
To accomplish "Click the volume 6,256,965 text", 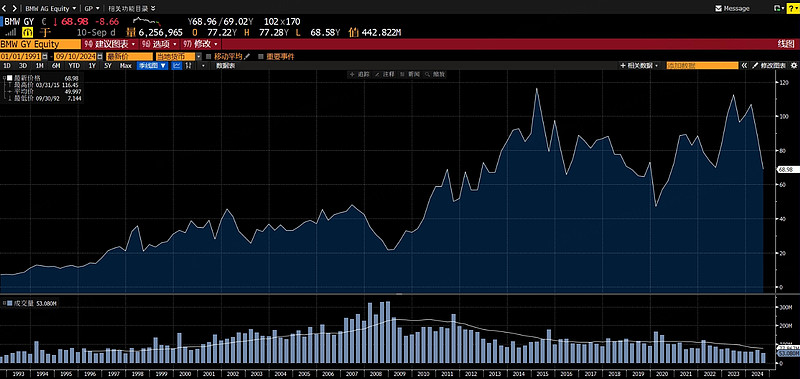I will click(161, 33).
